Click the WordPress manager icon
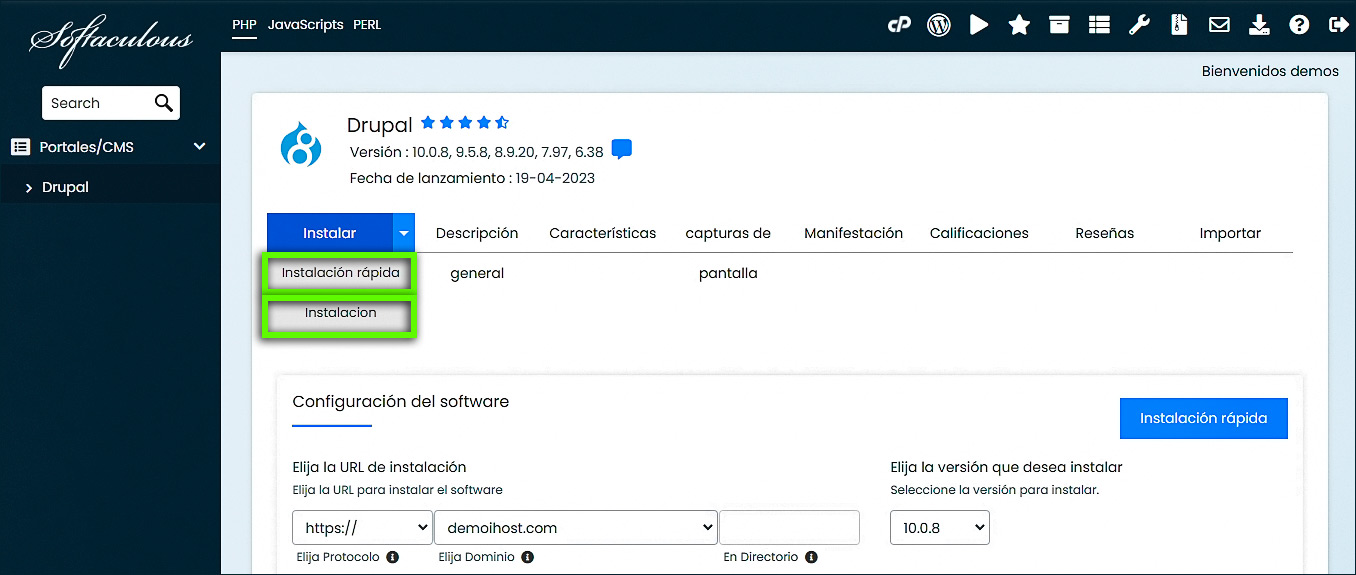The height and width of the screenshot is (575, 1356). [939, 25]
